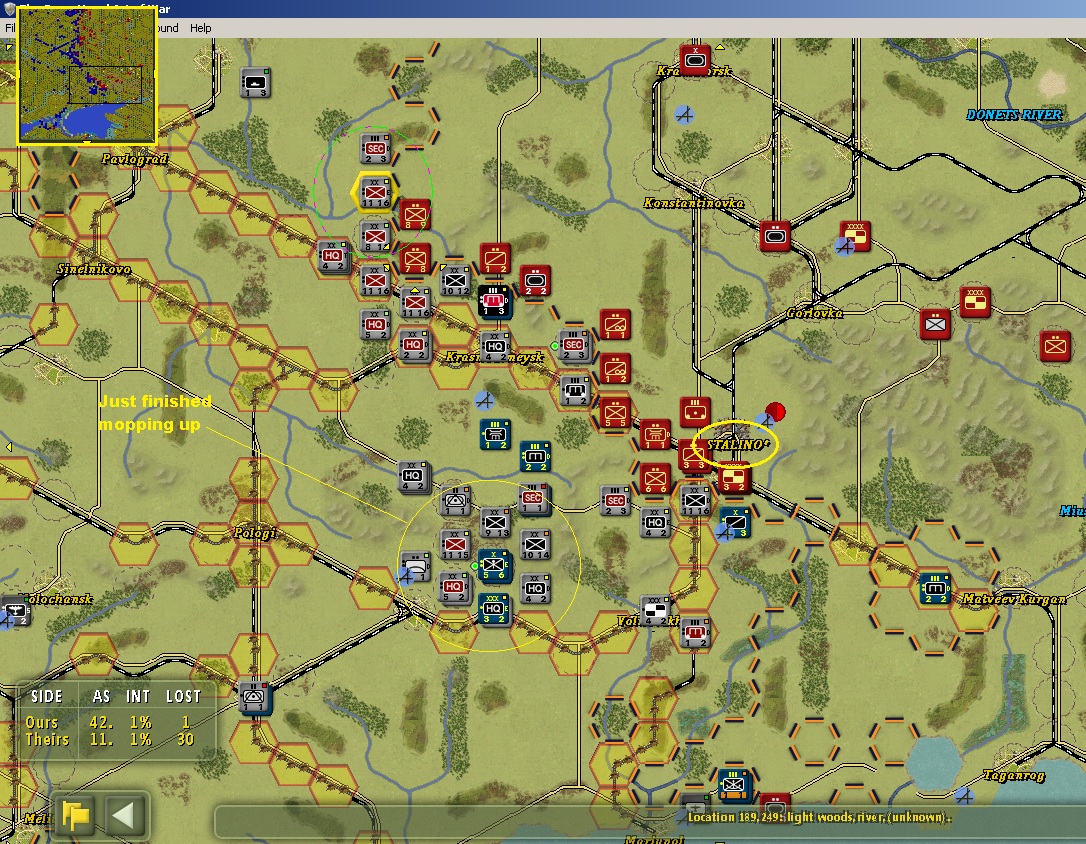Select the blue brigade unit 5-6
Image resolution: width=1086 pixels, height=844 pixels.
click(495, 566)
